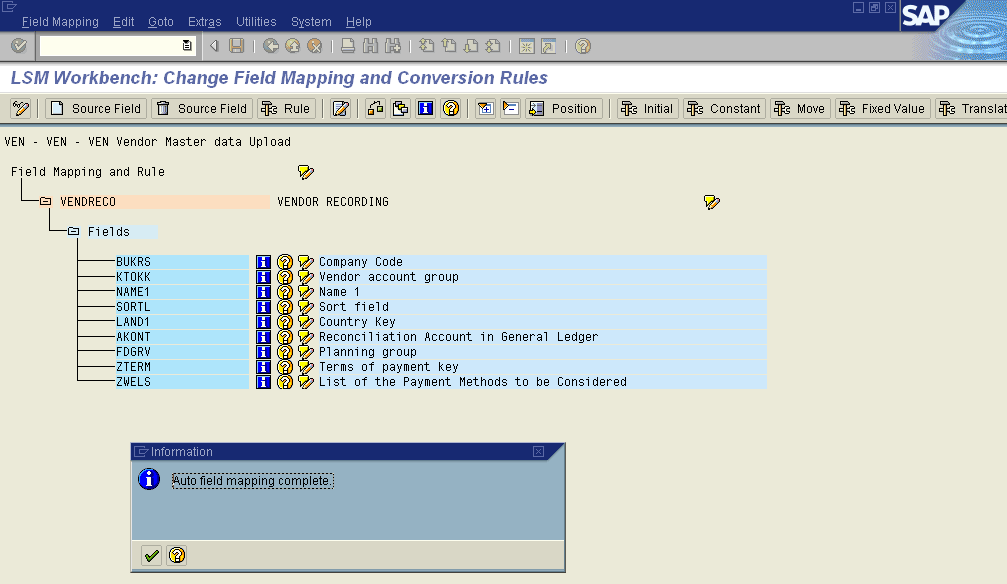Click the question mark icon beside NAME1
The height and width of the screenshot is (584, 1007).
pyautogui.click(x=285, y=292)
